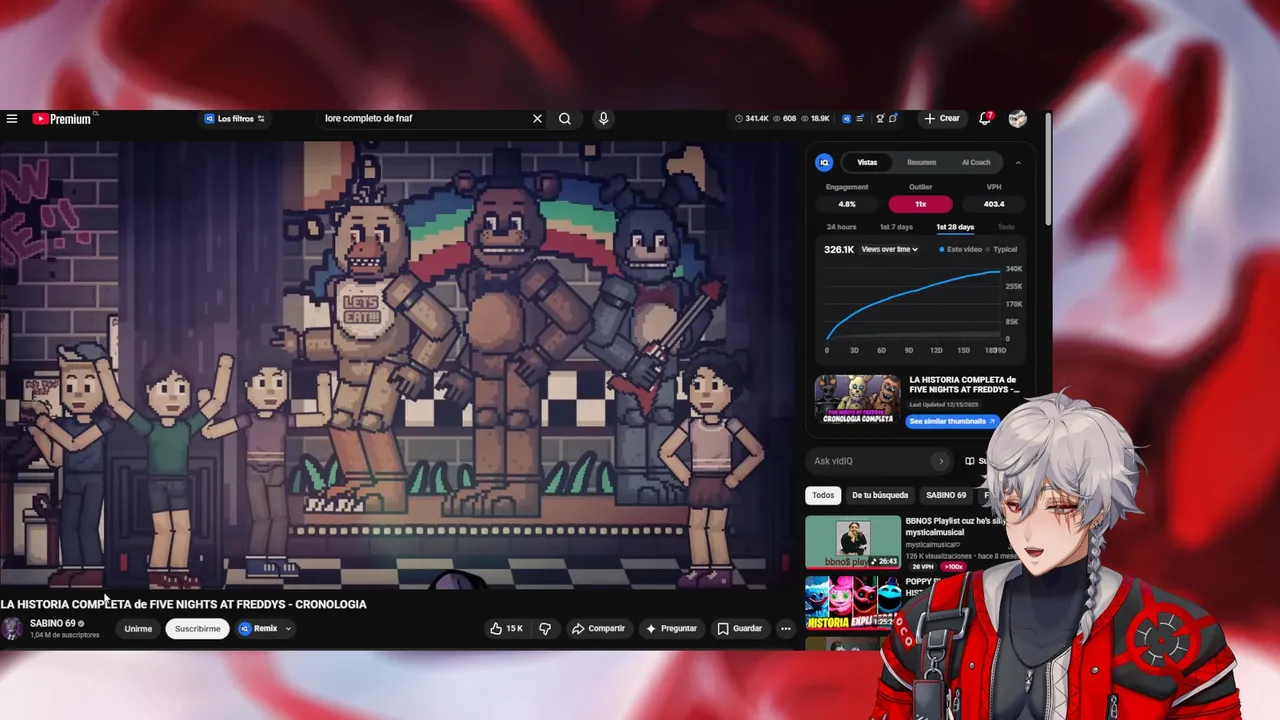Viewport: 1280px width, 720px height.
Task: Open SABINO 69 channel avatar
Action: click(x=12, y=628)
